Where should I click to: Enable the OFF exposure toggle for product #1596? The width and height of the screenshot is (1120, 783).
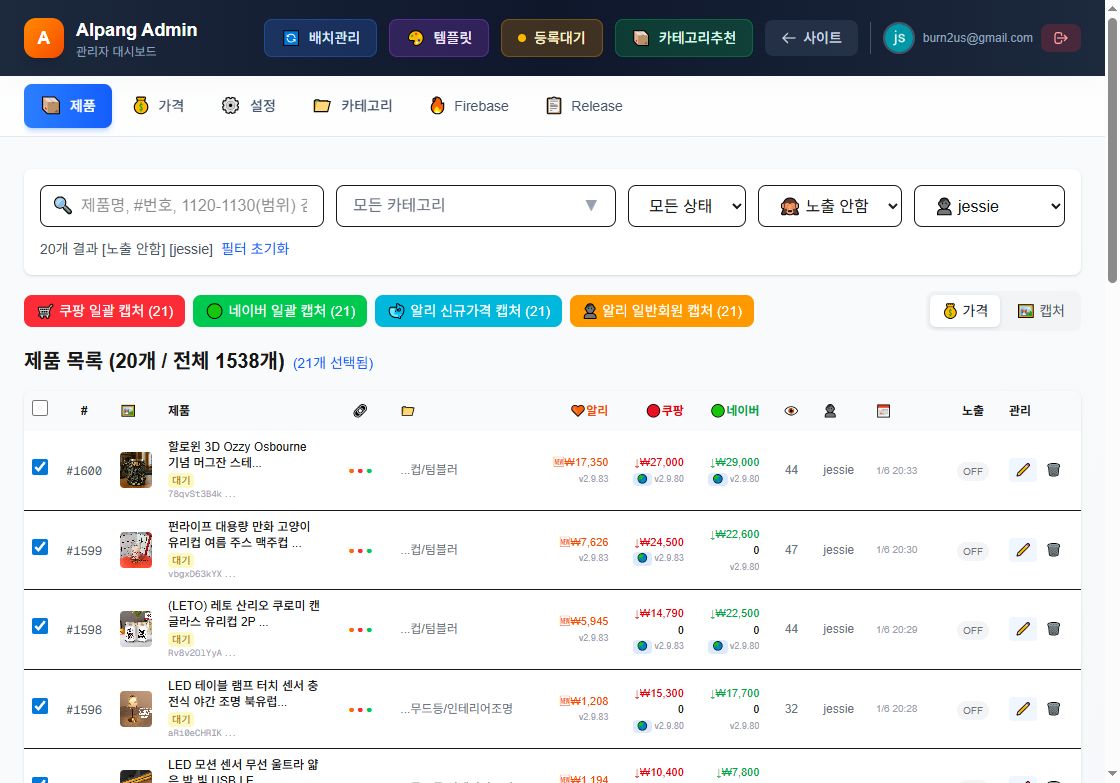click(972, 710)
